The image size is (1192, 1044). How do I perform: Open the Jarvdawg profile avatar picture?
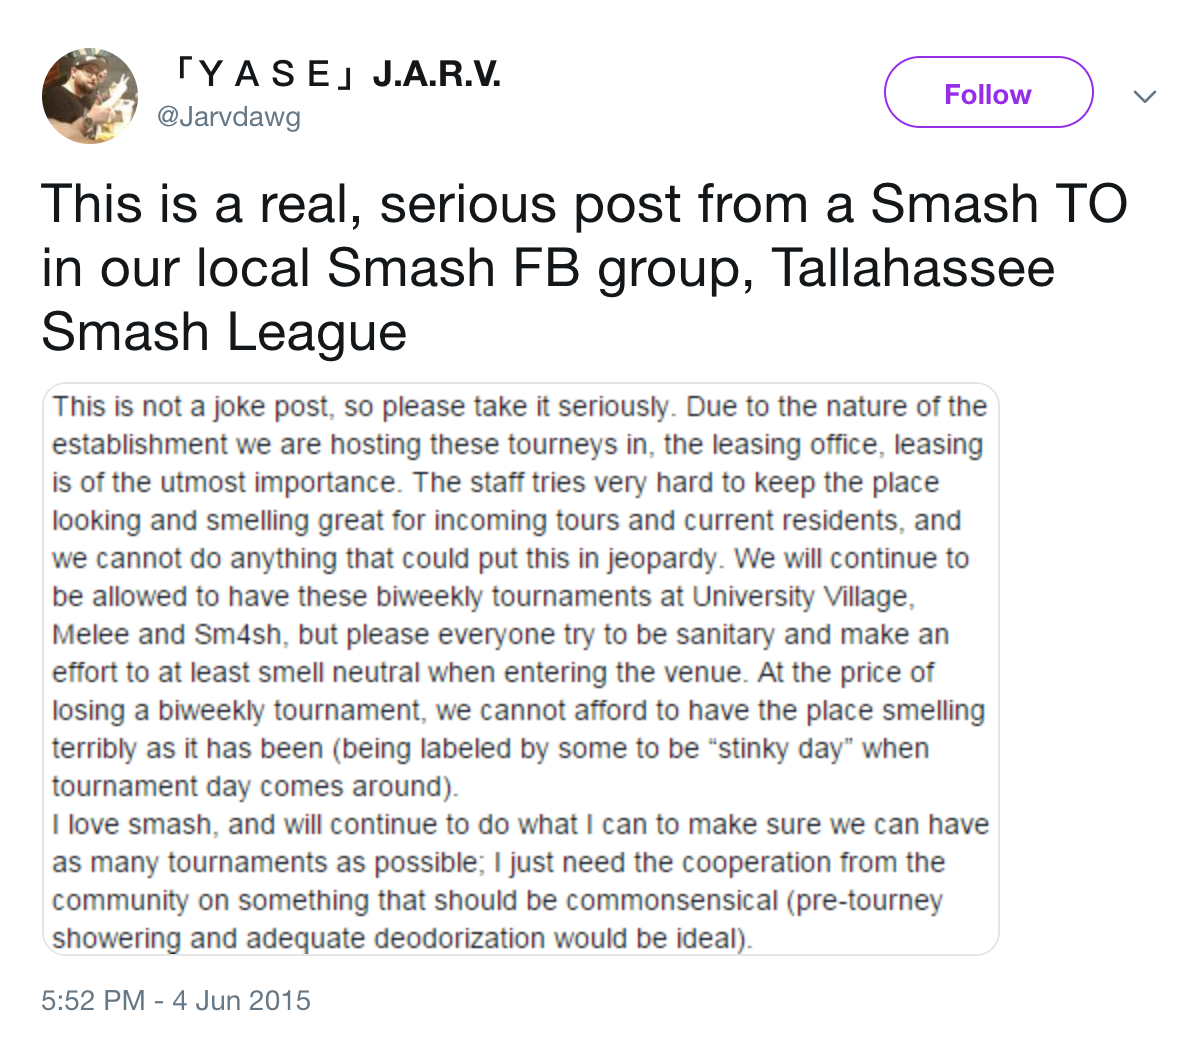pos(90,96)
